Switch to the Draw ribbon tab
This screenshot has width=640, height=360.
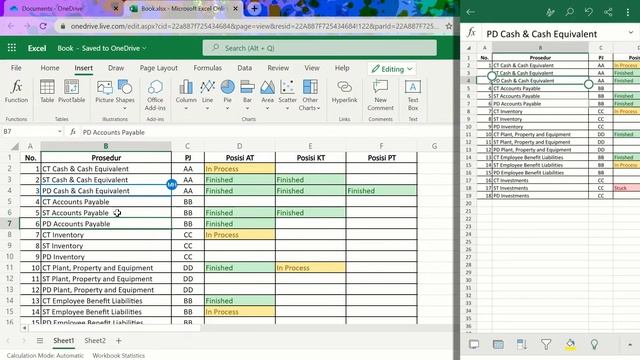116,68
